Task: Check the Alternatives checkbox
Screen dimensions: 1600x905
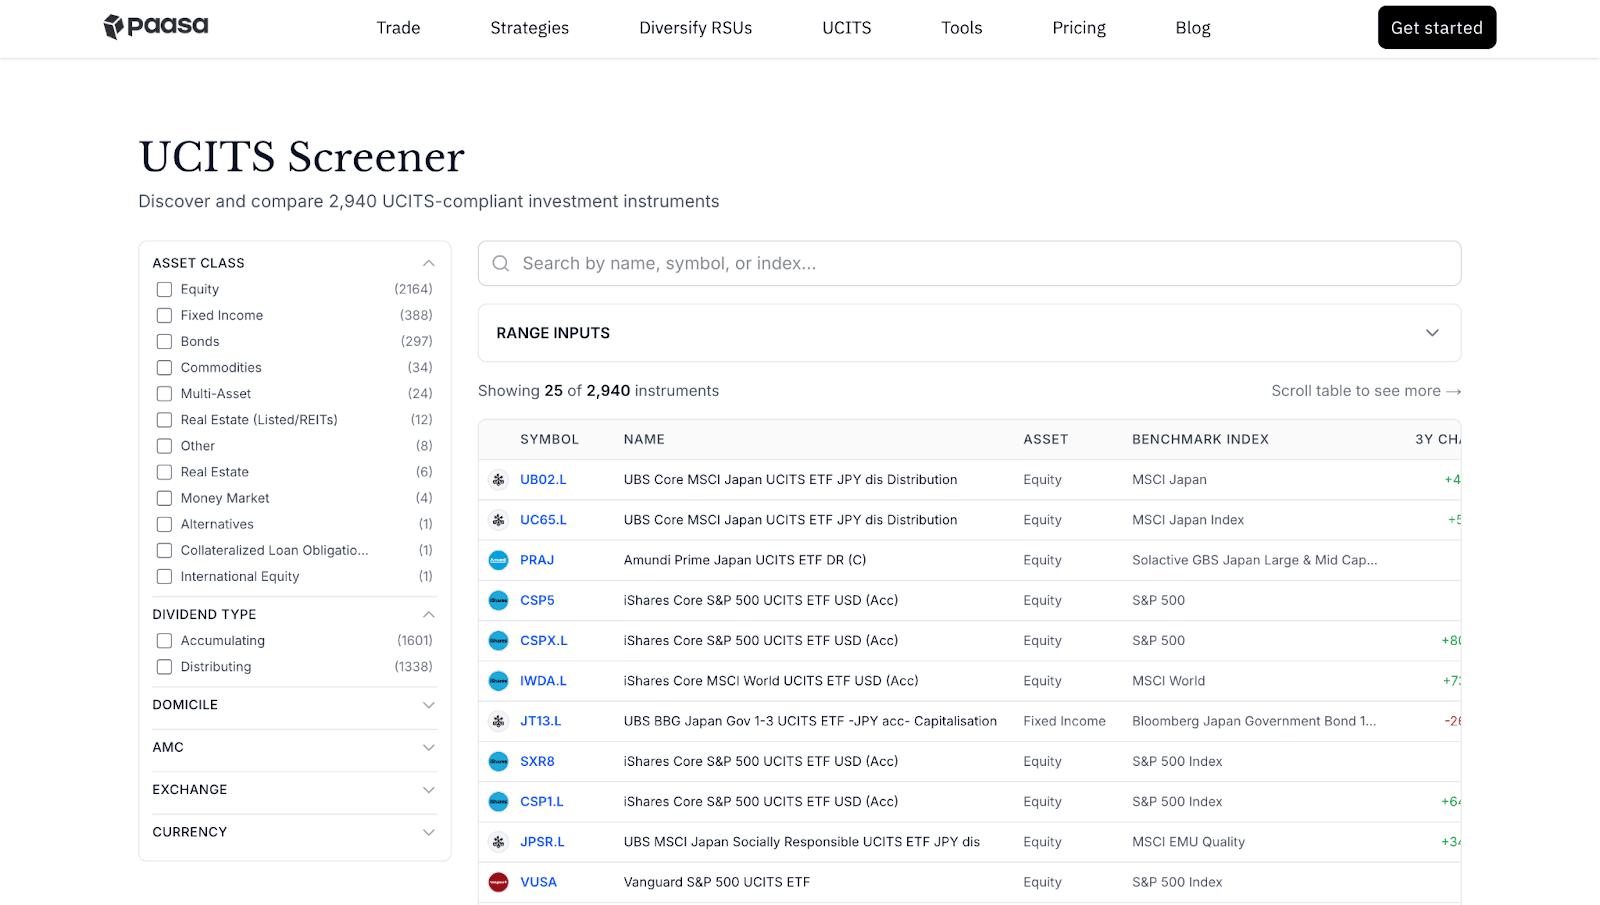Action: [x=164, y=524]
